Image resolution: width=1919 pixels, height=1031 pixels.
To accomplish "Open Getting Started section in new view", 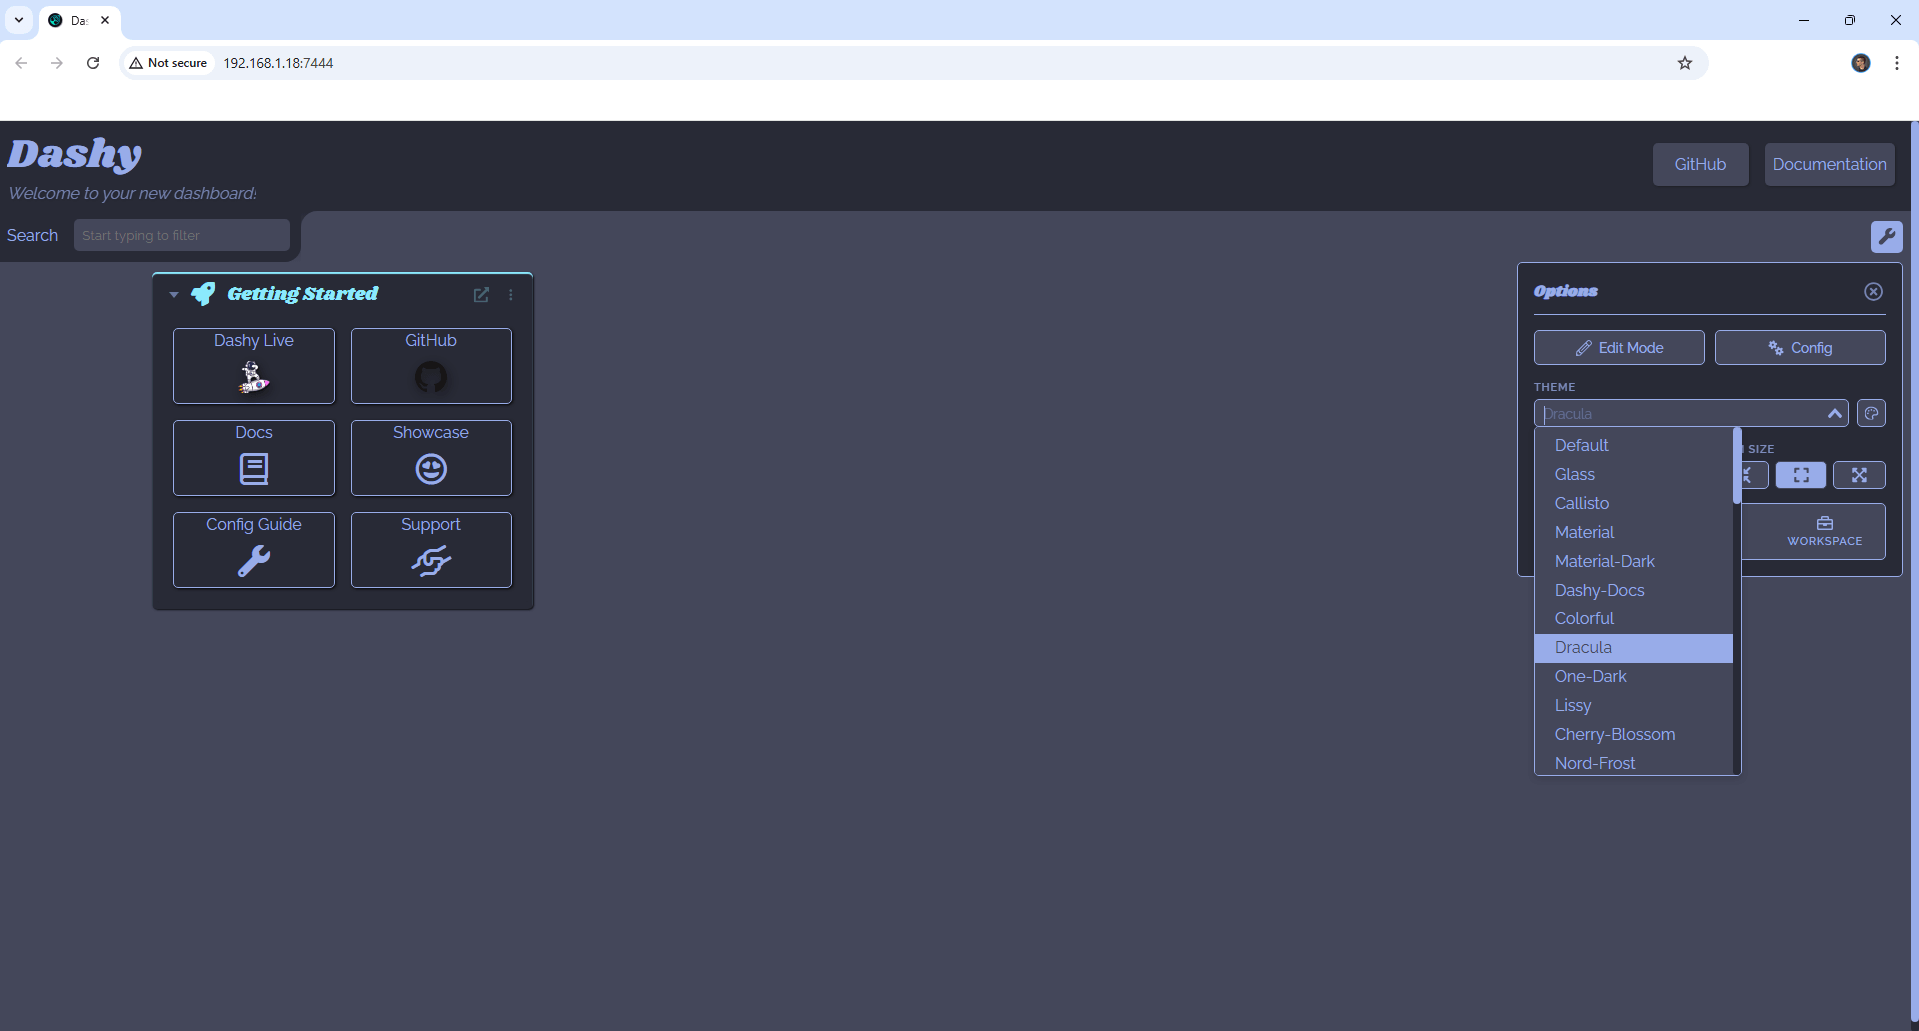I will click(481, 295).
